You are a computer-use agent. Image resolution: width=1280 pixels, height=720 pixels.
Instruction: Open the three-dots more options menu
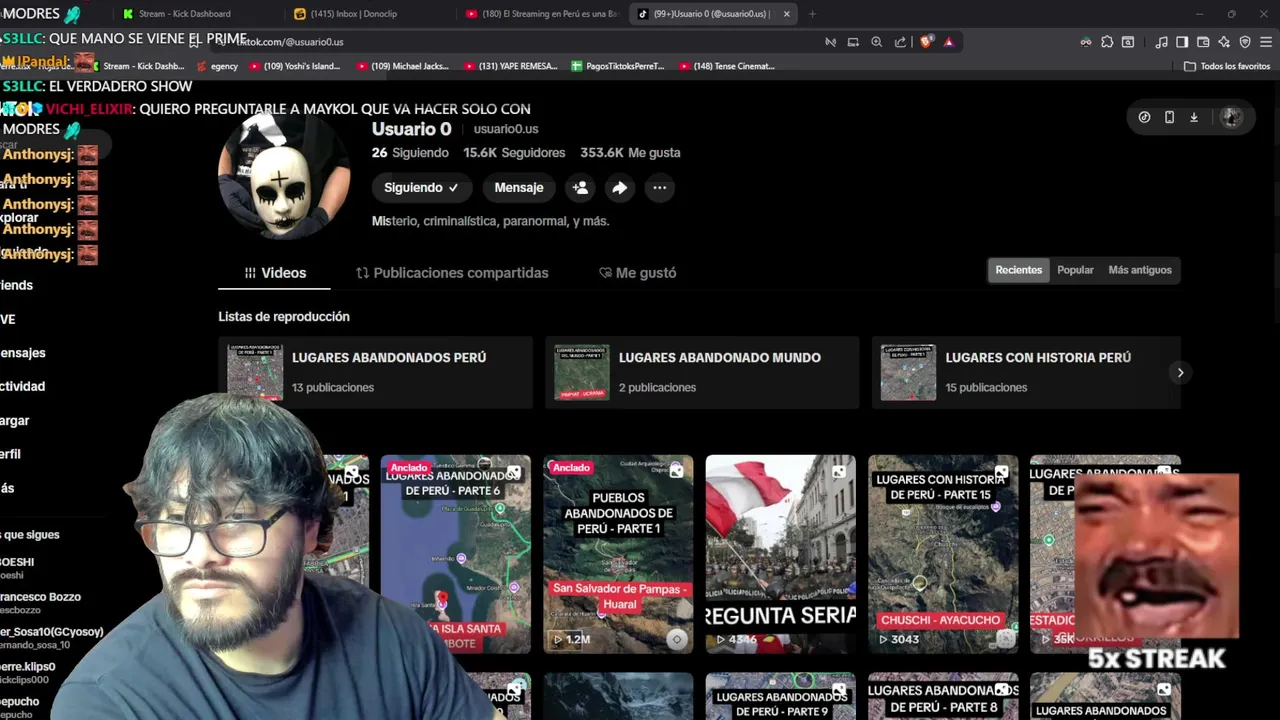pos(659,187)
